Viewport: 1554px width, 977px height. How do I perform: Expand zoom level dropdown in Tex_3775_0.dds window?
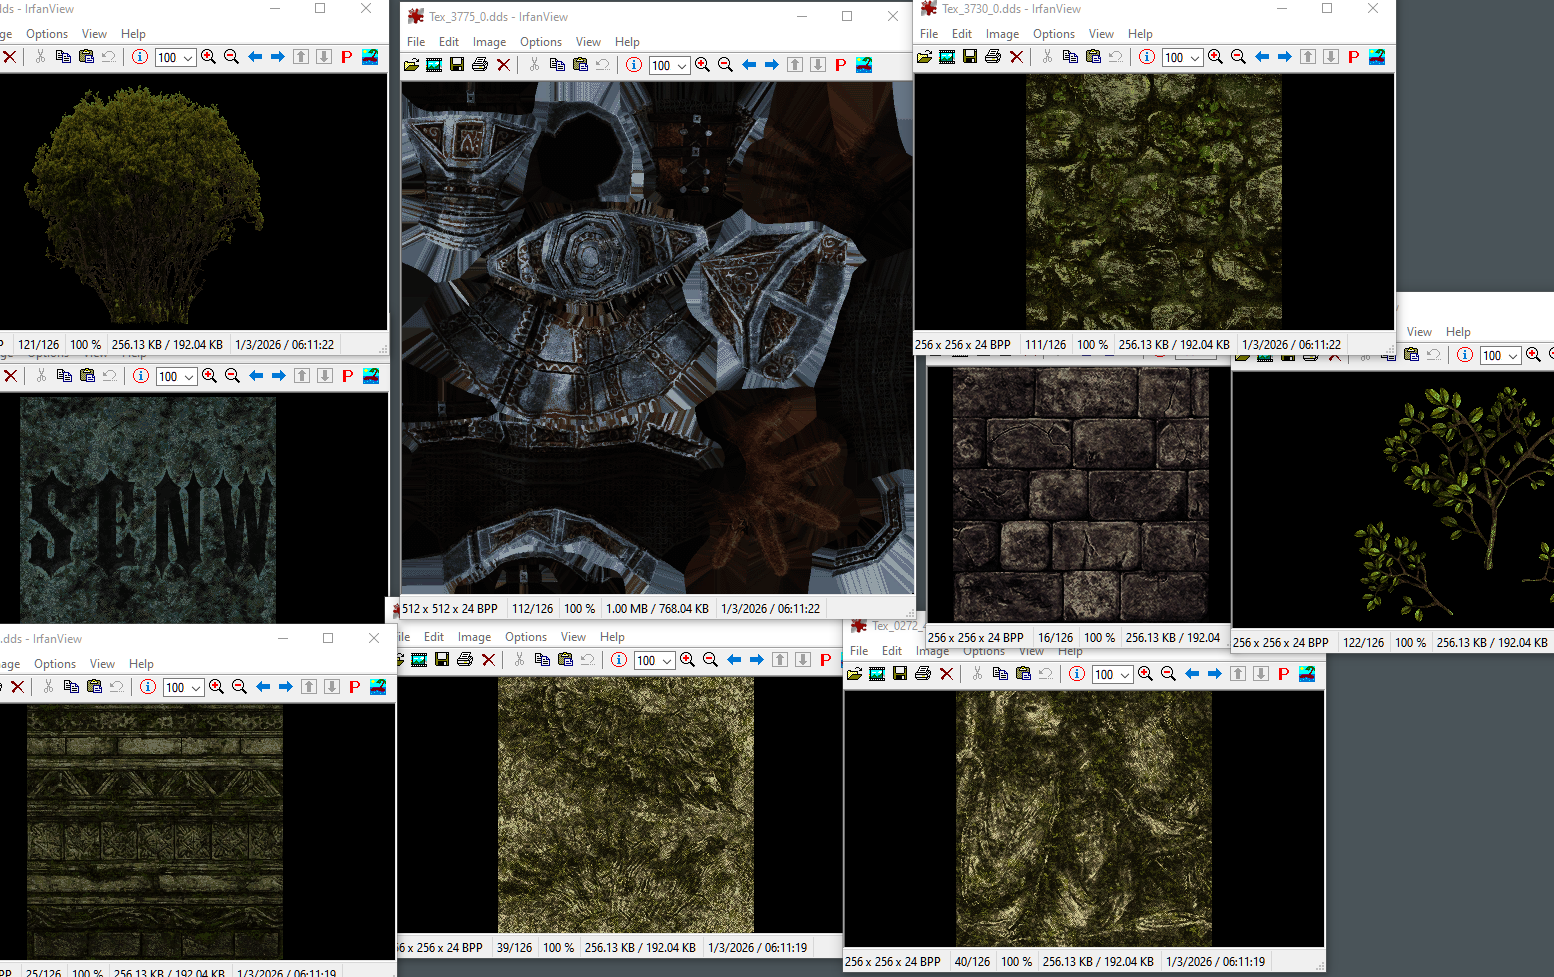(x=682, y=66)
